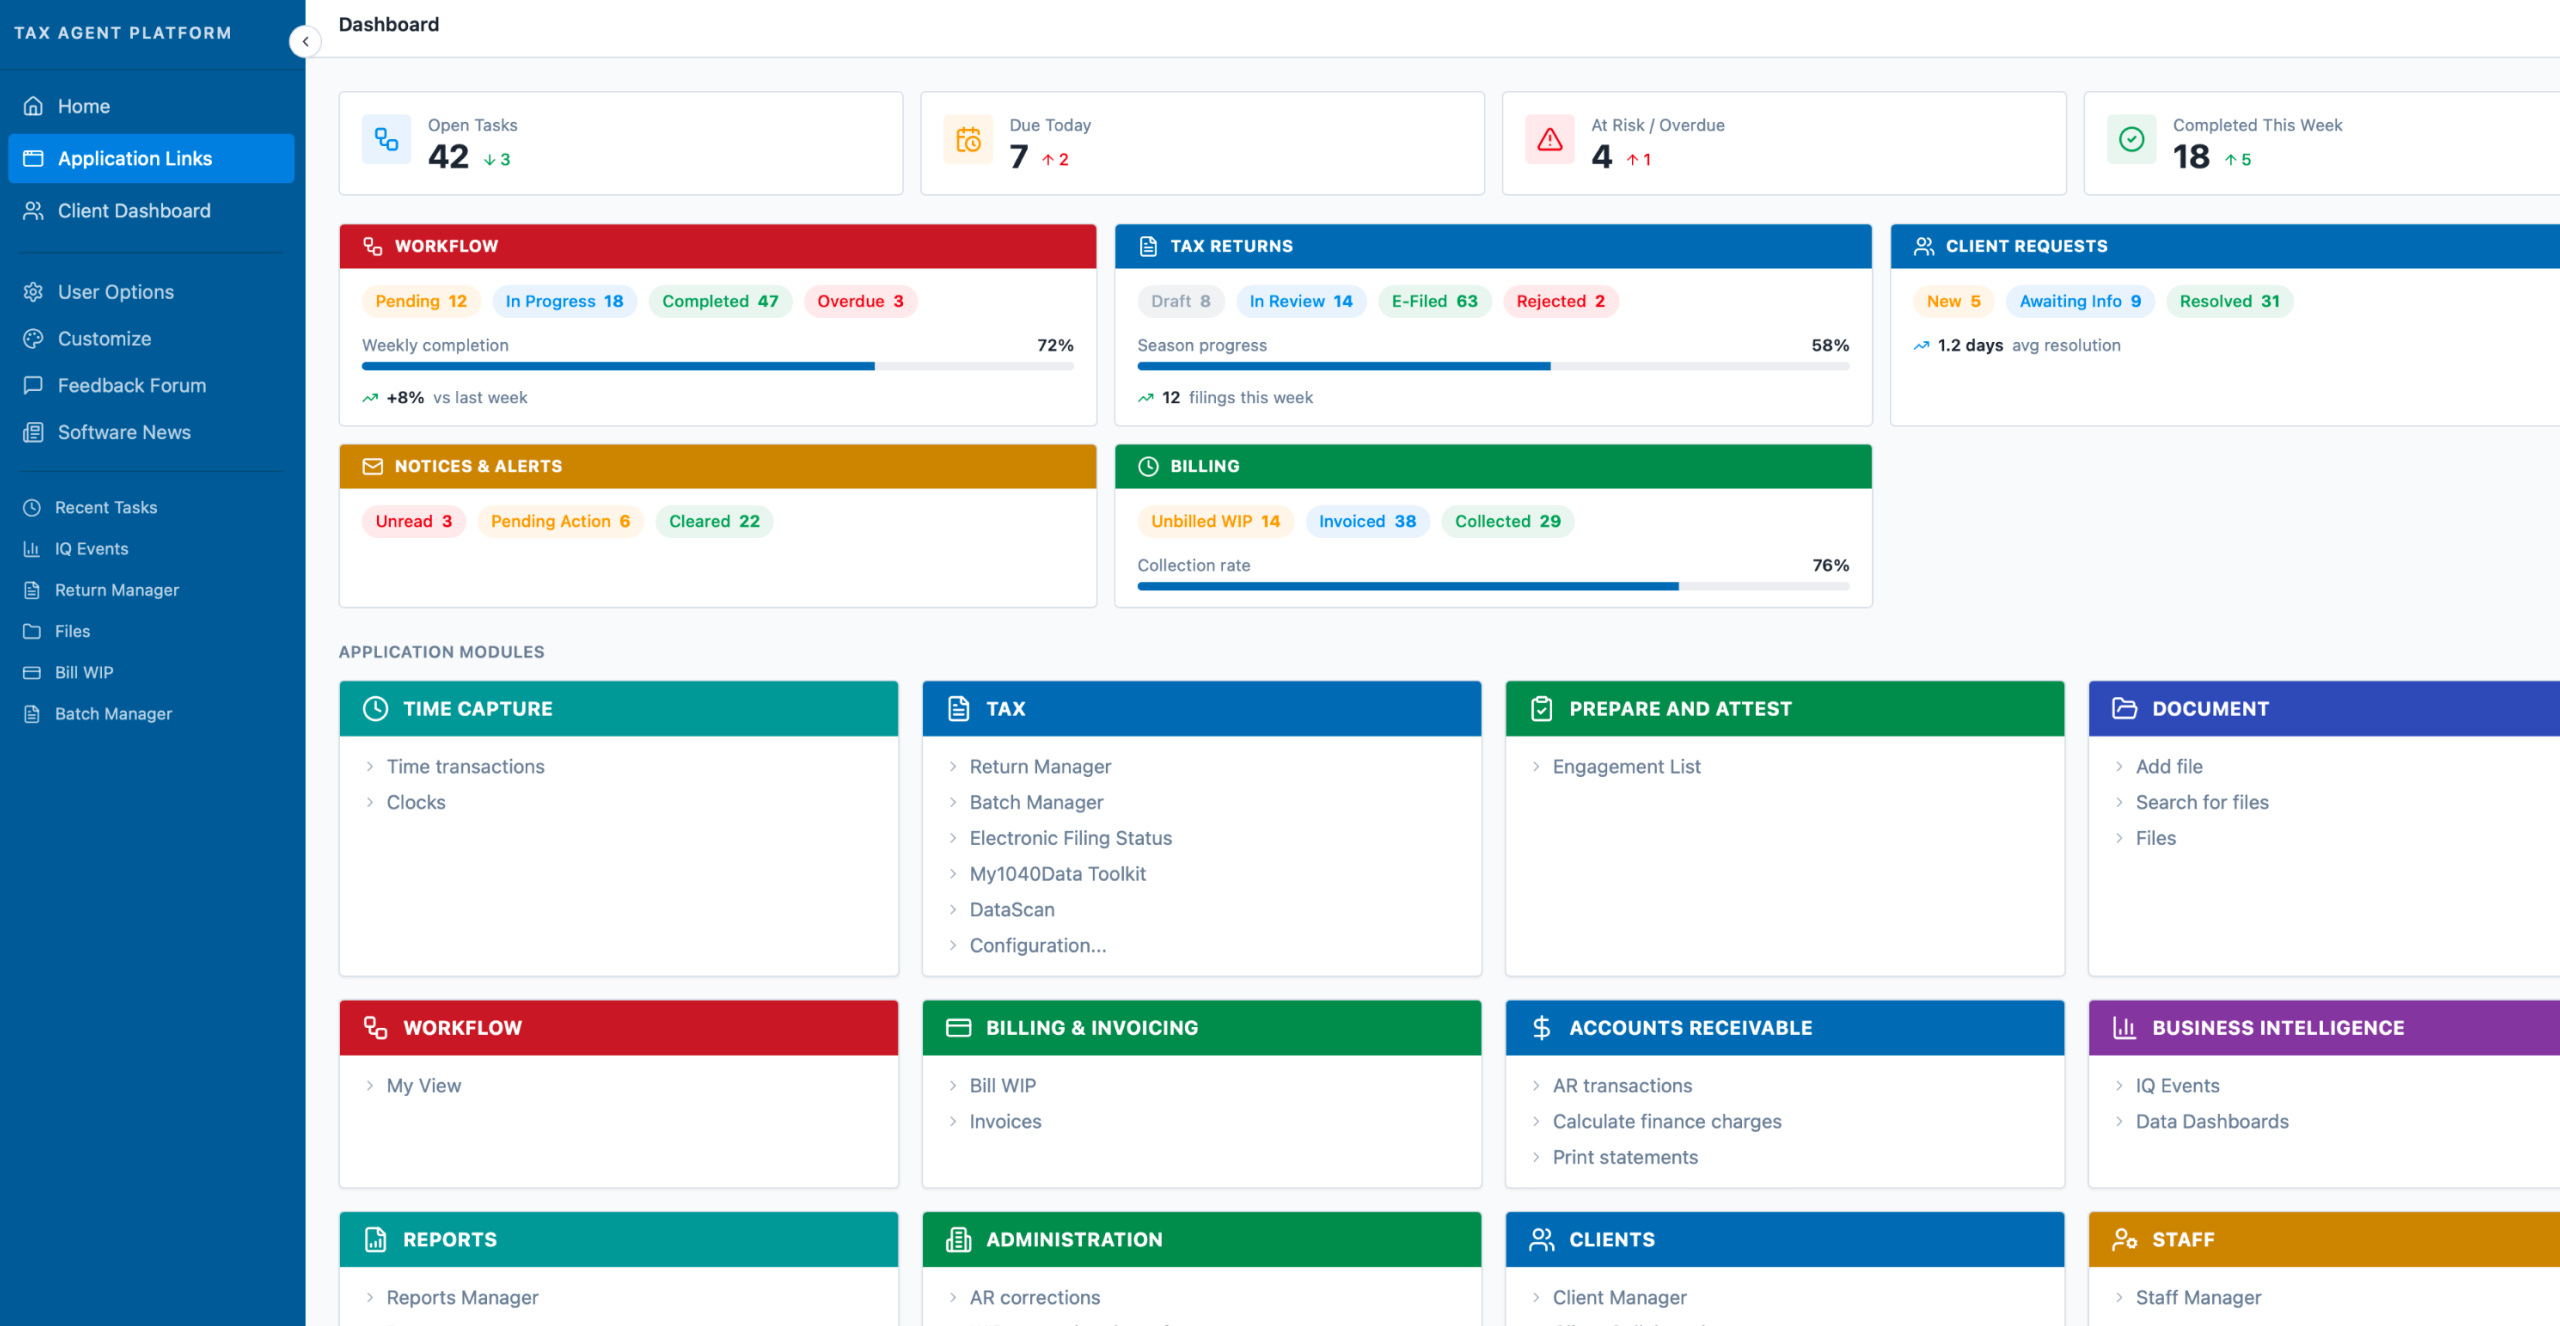Open Client Dashboard in the sidebar

pyautogui.click(x=151, y=211)
